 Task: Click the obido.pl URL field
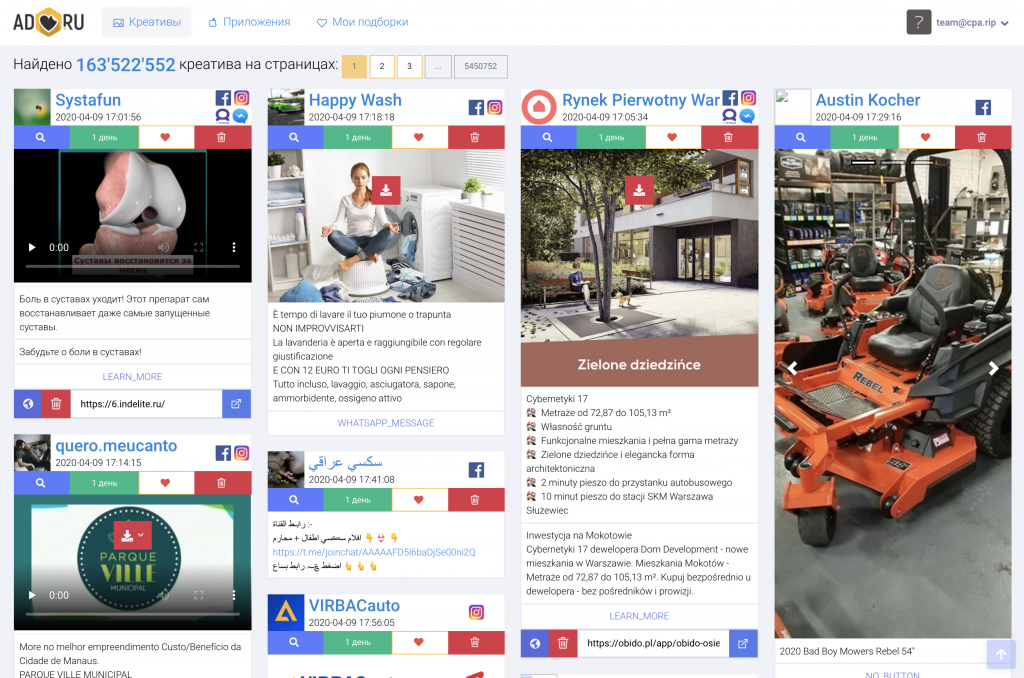[653, 643]
